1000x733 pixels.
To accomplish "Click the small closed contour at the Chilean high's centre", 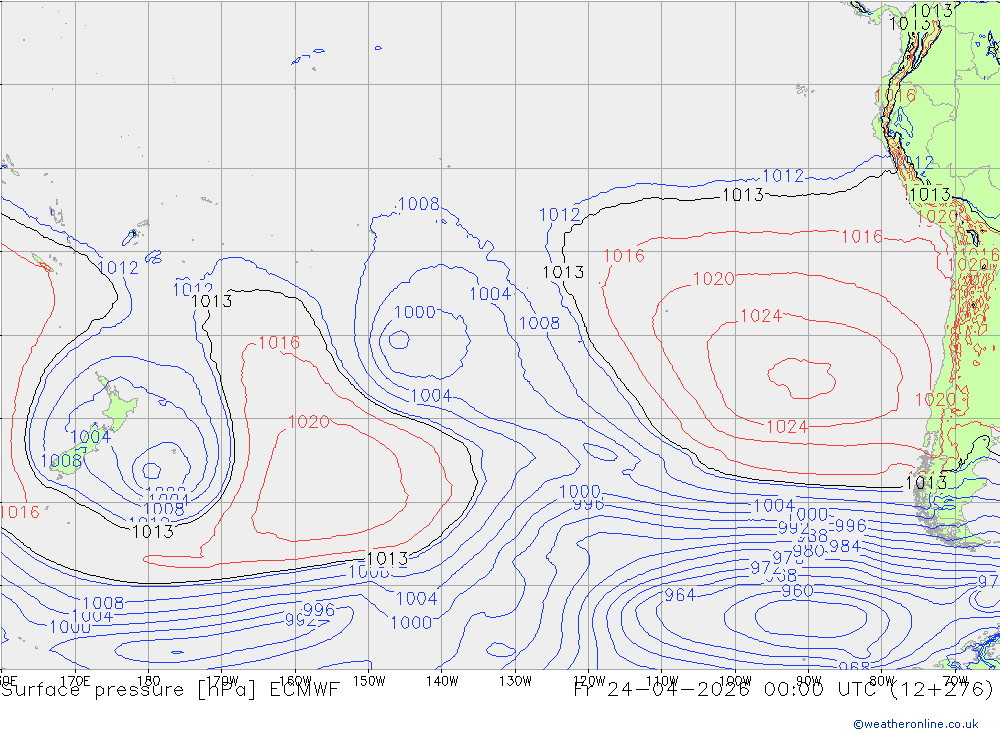I will tap(802, 378).
